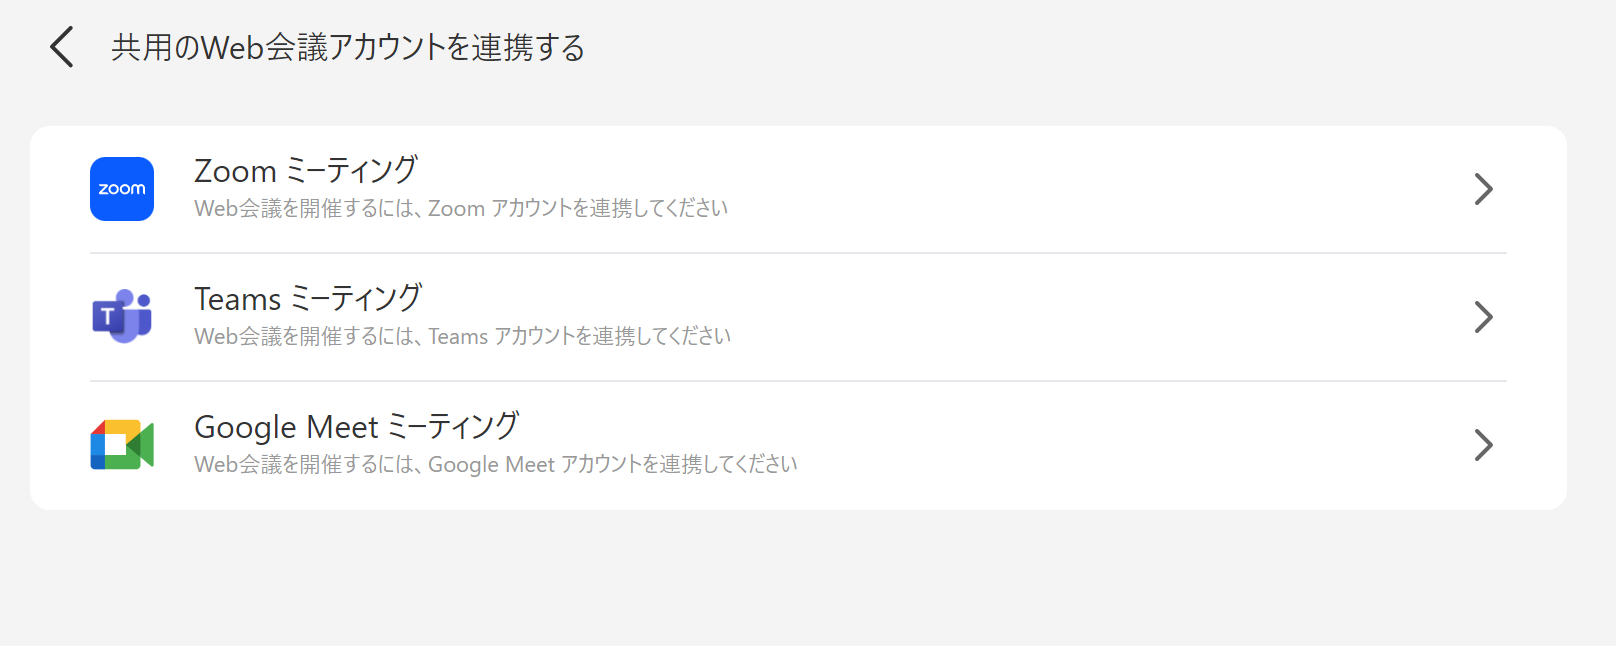Select the "Teams ミーティング" title
1616x646 pixels.
pyautogui.click(x=308, y=299)
